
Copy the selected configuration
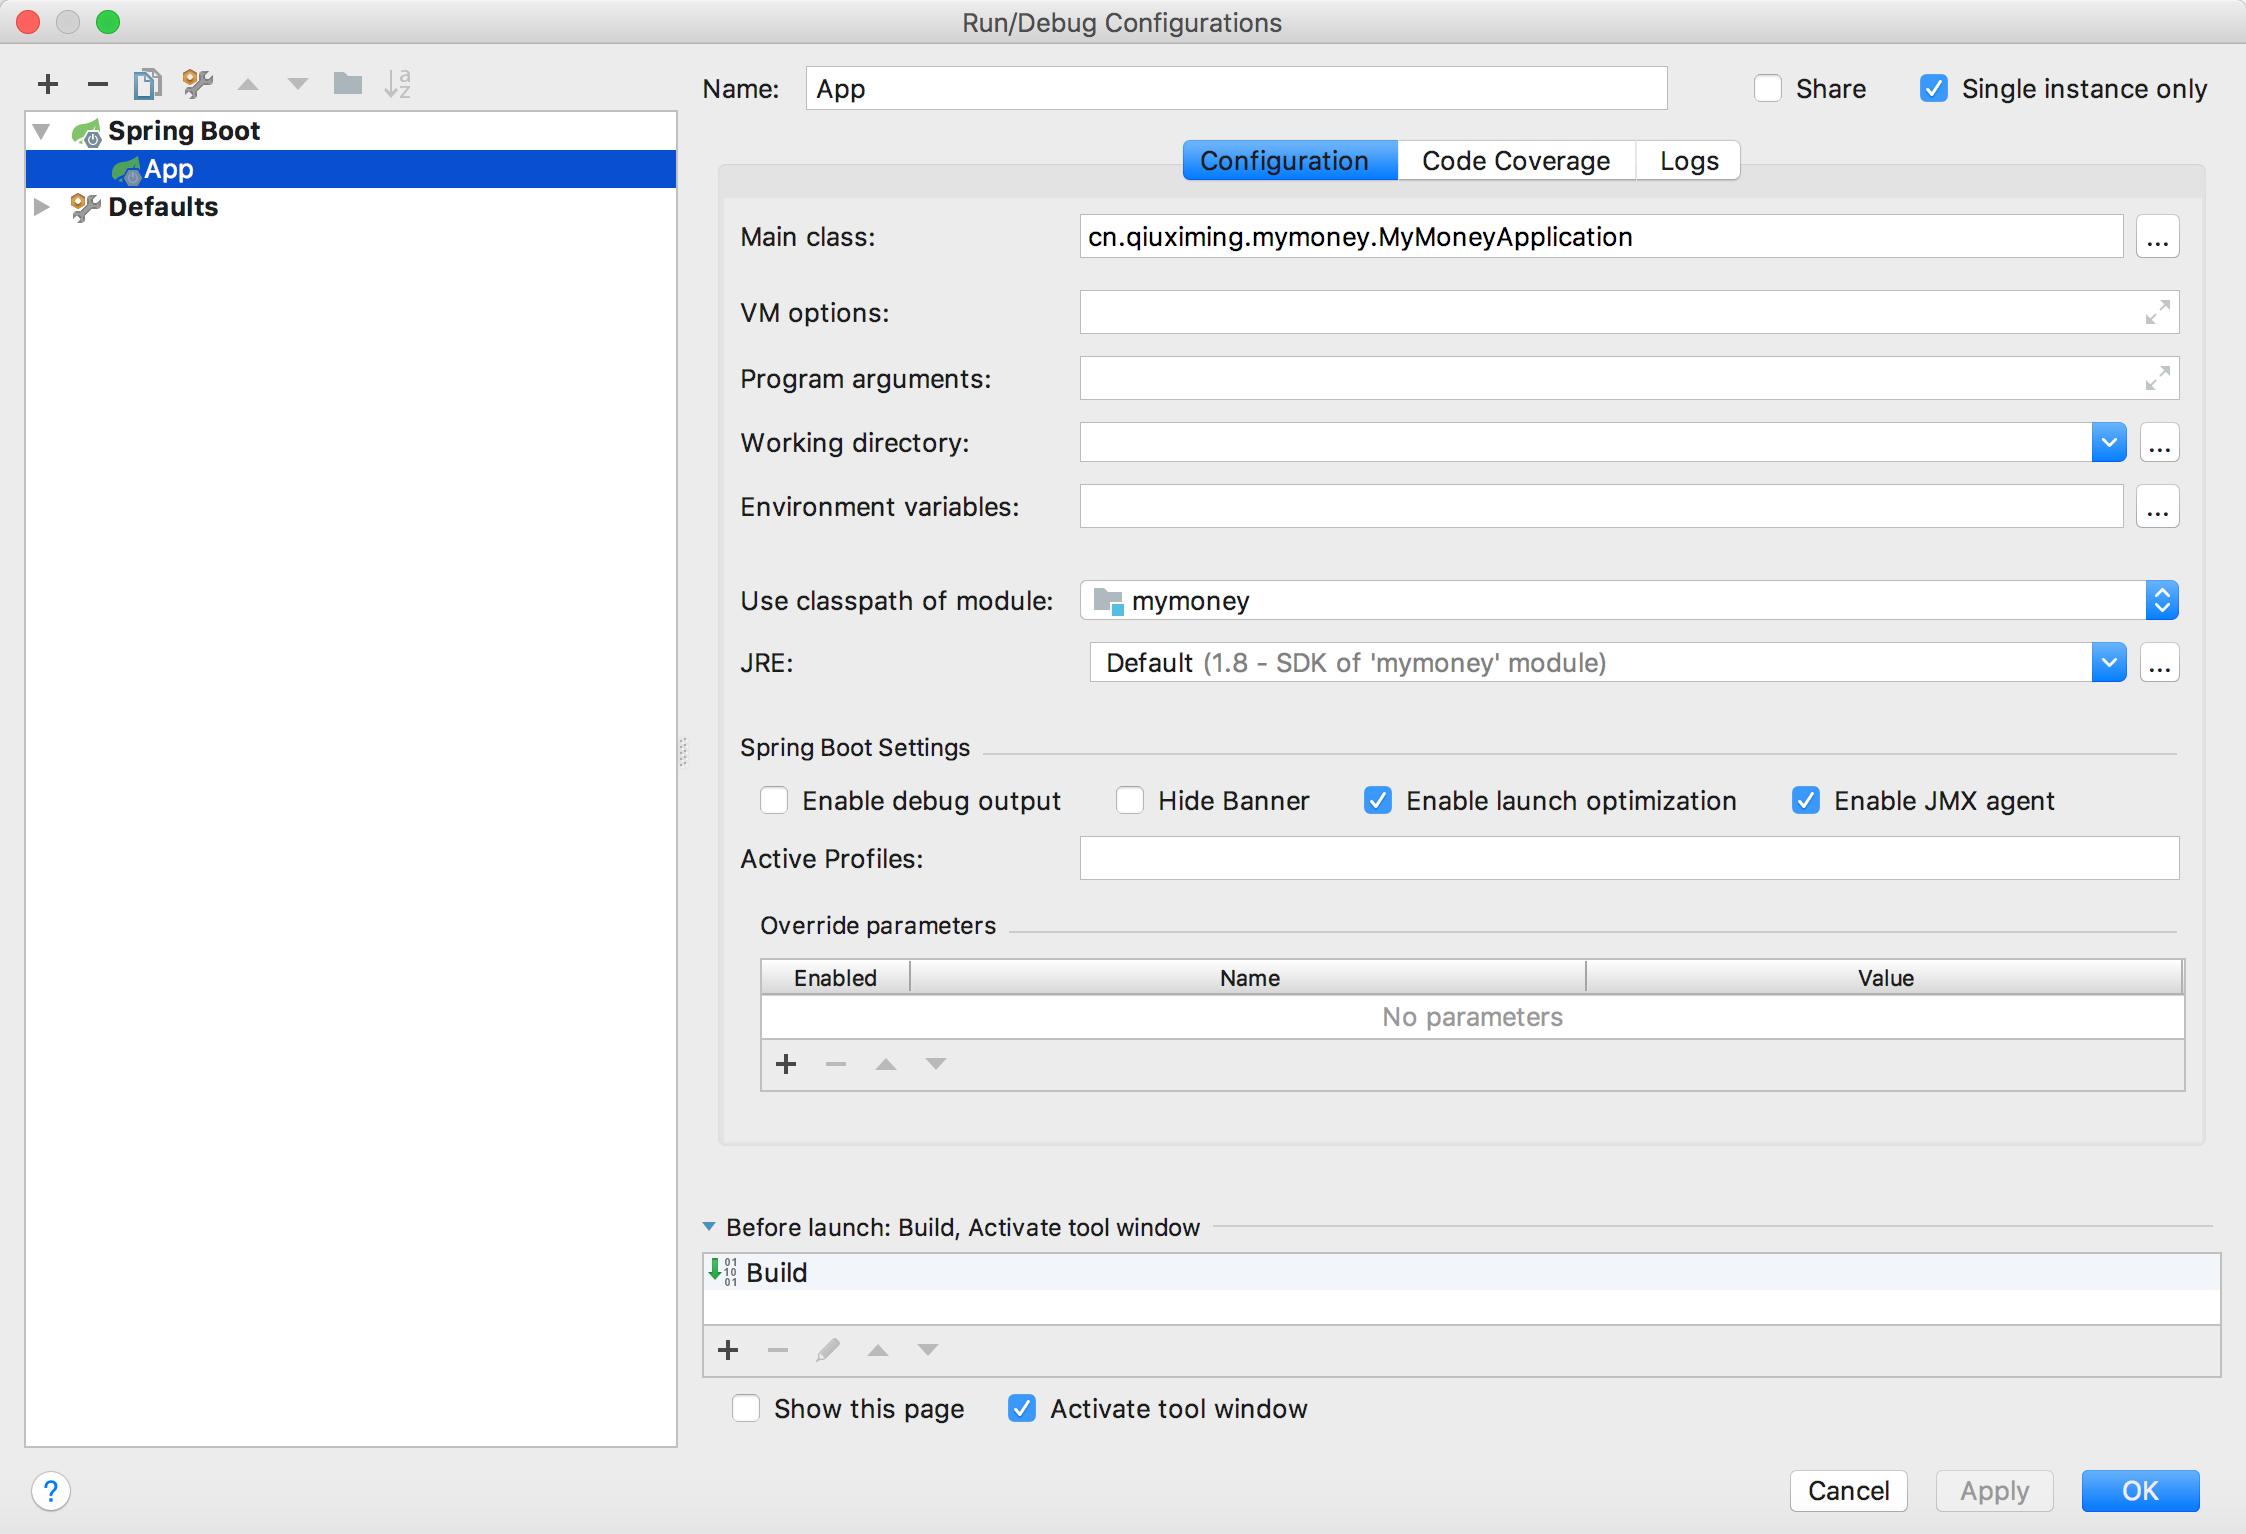click(147, 84)
